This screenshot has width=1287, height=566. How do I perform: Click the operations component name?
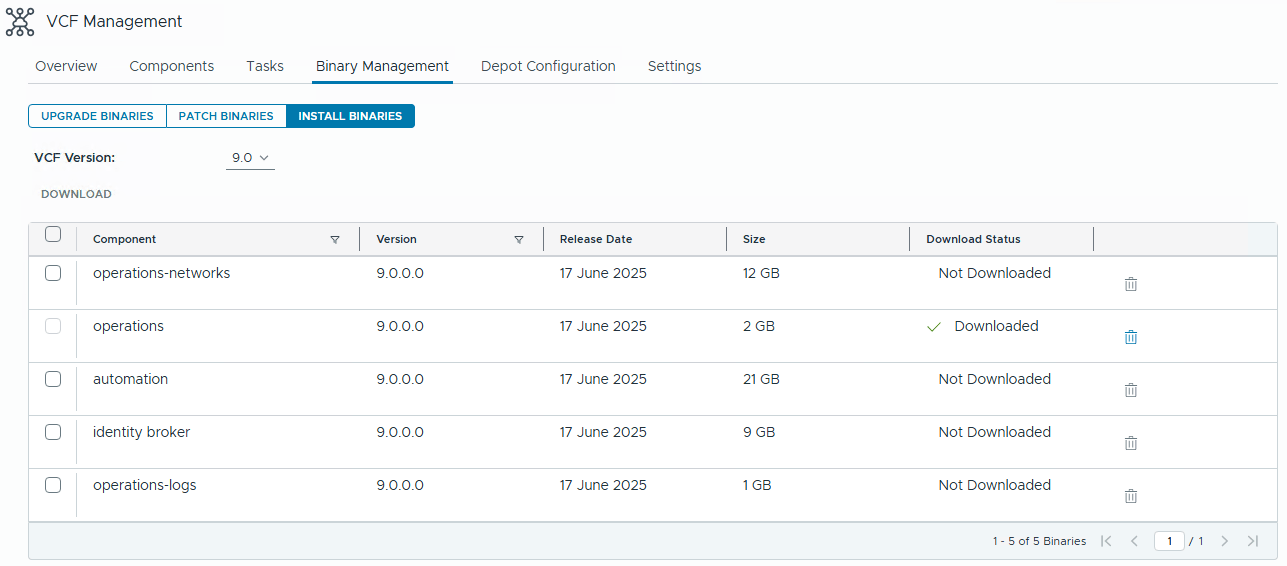pyautogui.click(x=128, y=326)
